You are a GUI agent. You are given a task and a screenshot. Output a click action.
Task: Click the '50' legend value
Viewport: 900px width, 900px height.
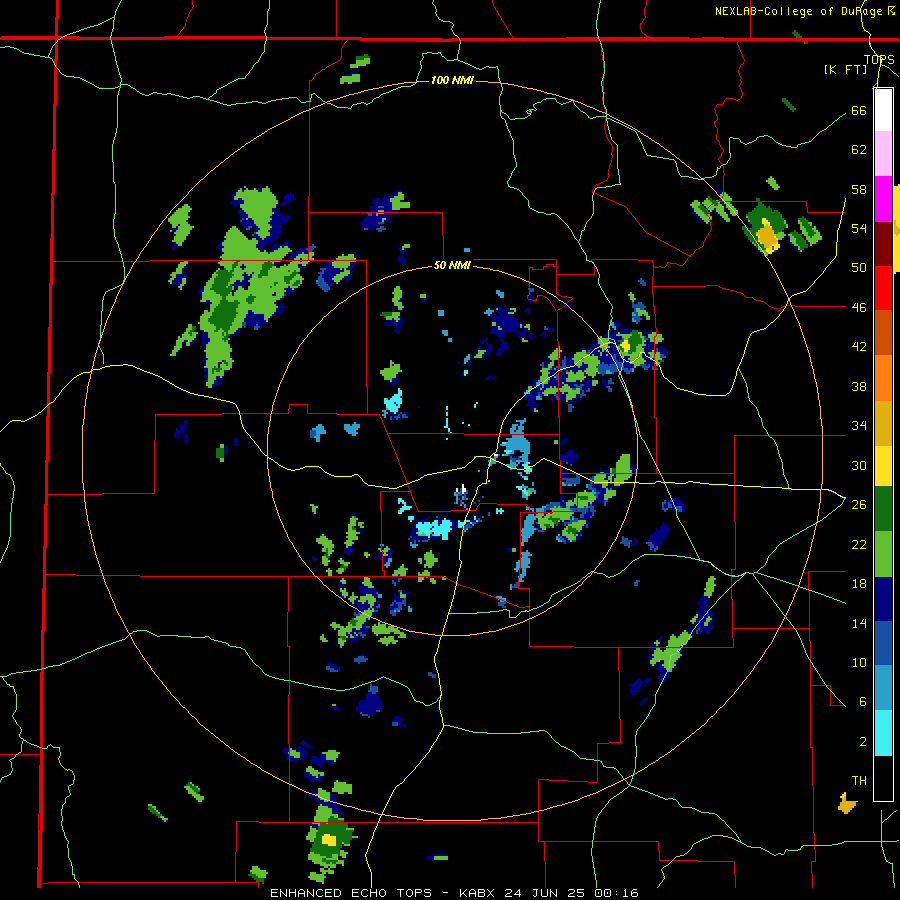pyautogui.click(x=859, y=268)
